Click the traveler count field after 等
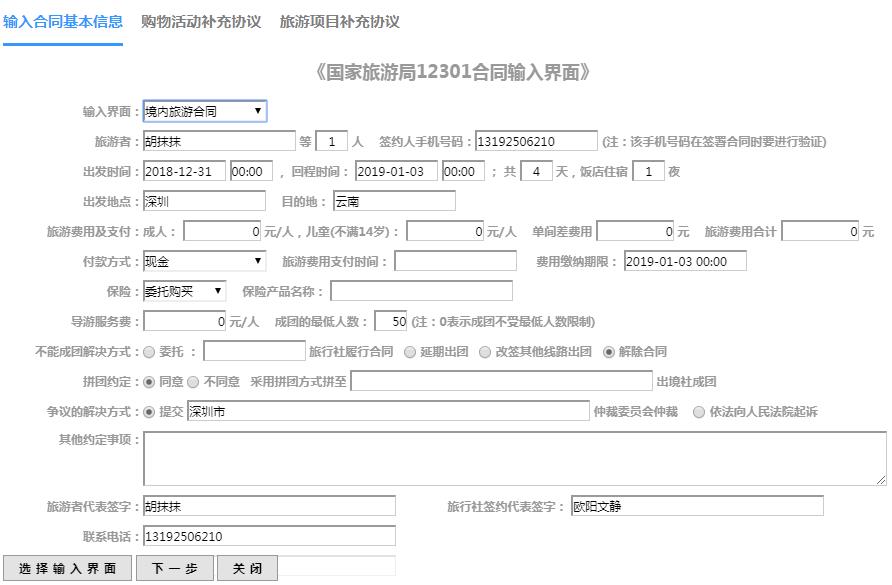The width and height of the screenshot is (892, 585). (x=331, y=141)
